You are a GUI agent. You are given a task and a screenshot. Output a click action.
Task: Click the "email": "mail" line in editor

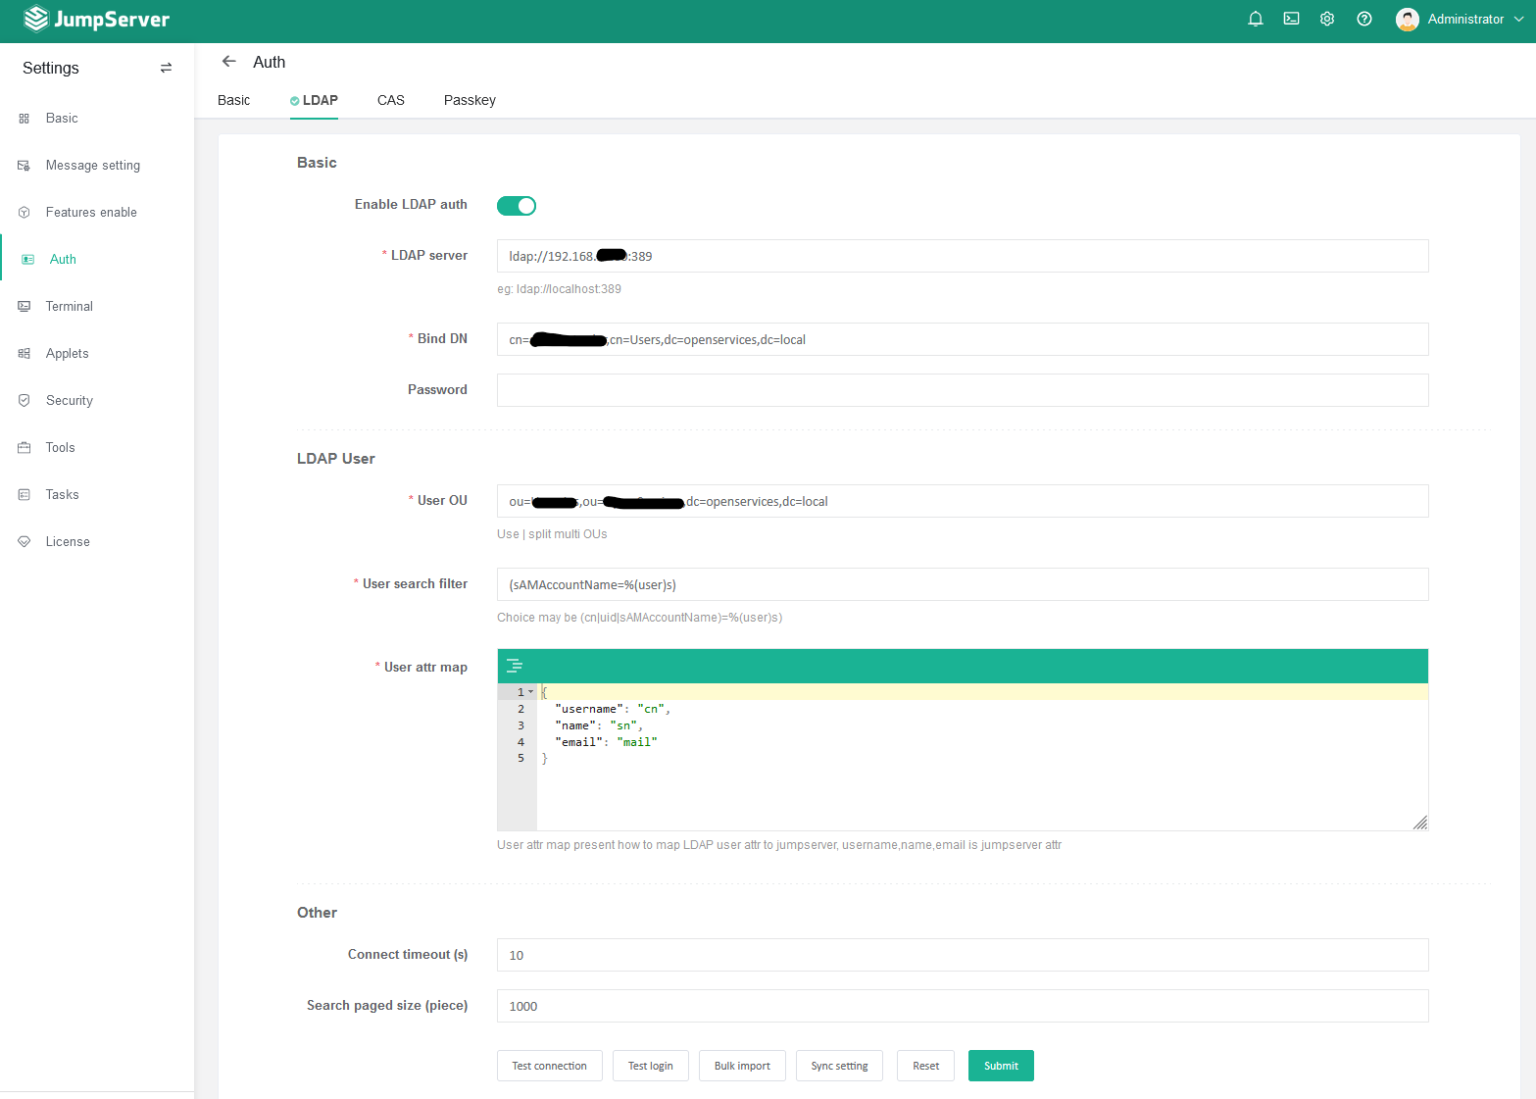click(x=606, y=742)
